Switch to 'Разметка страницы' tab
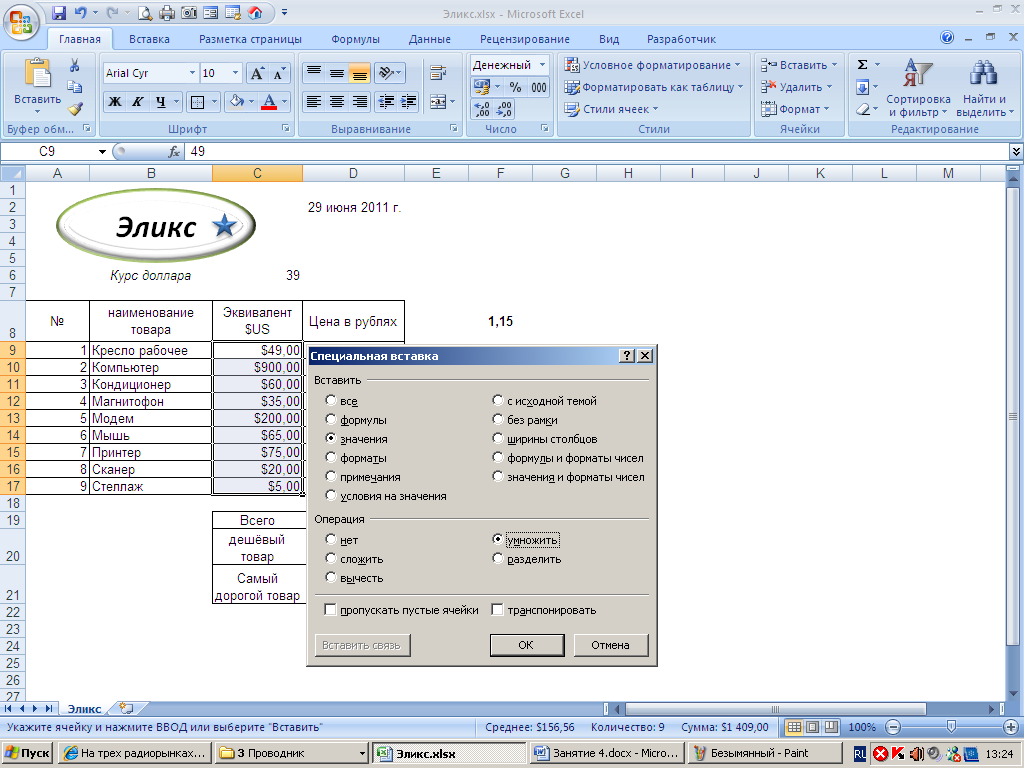The height and width of the screenshot is (768, 1024). [x=250, y=39]
